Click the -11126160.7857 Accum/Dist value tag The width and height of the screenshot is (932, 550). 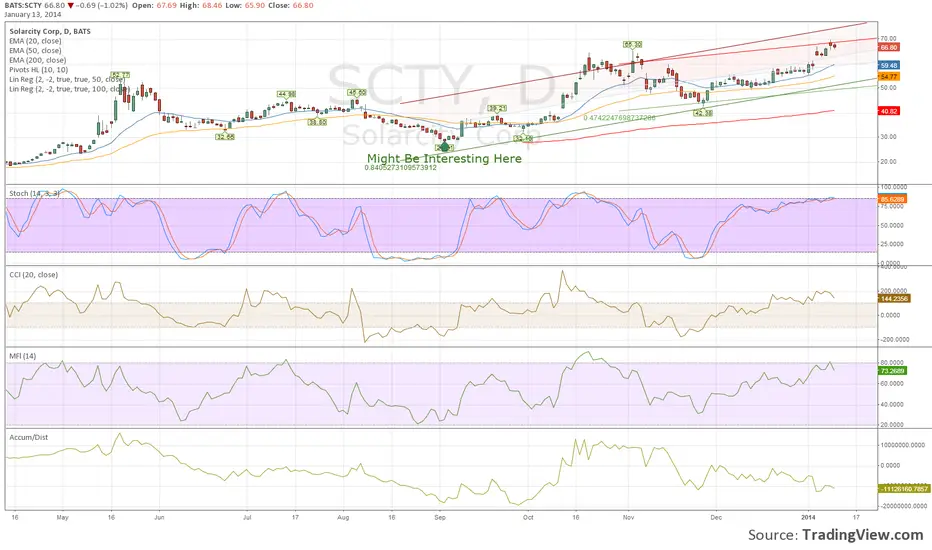[x=903, y=489]
